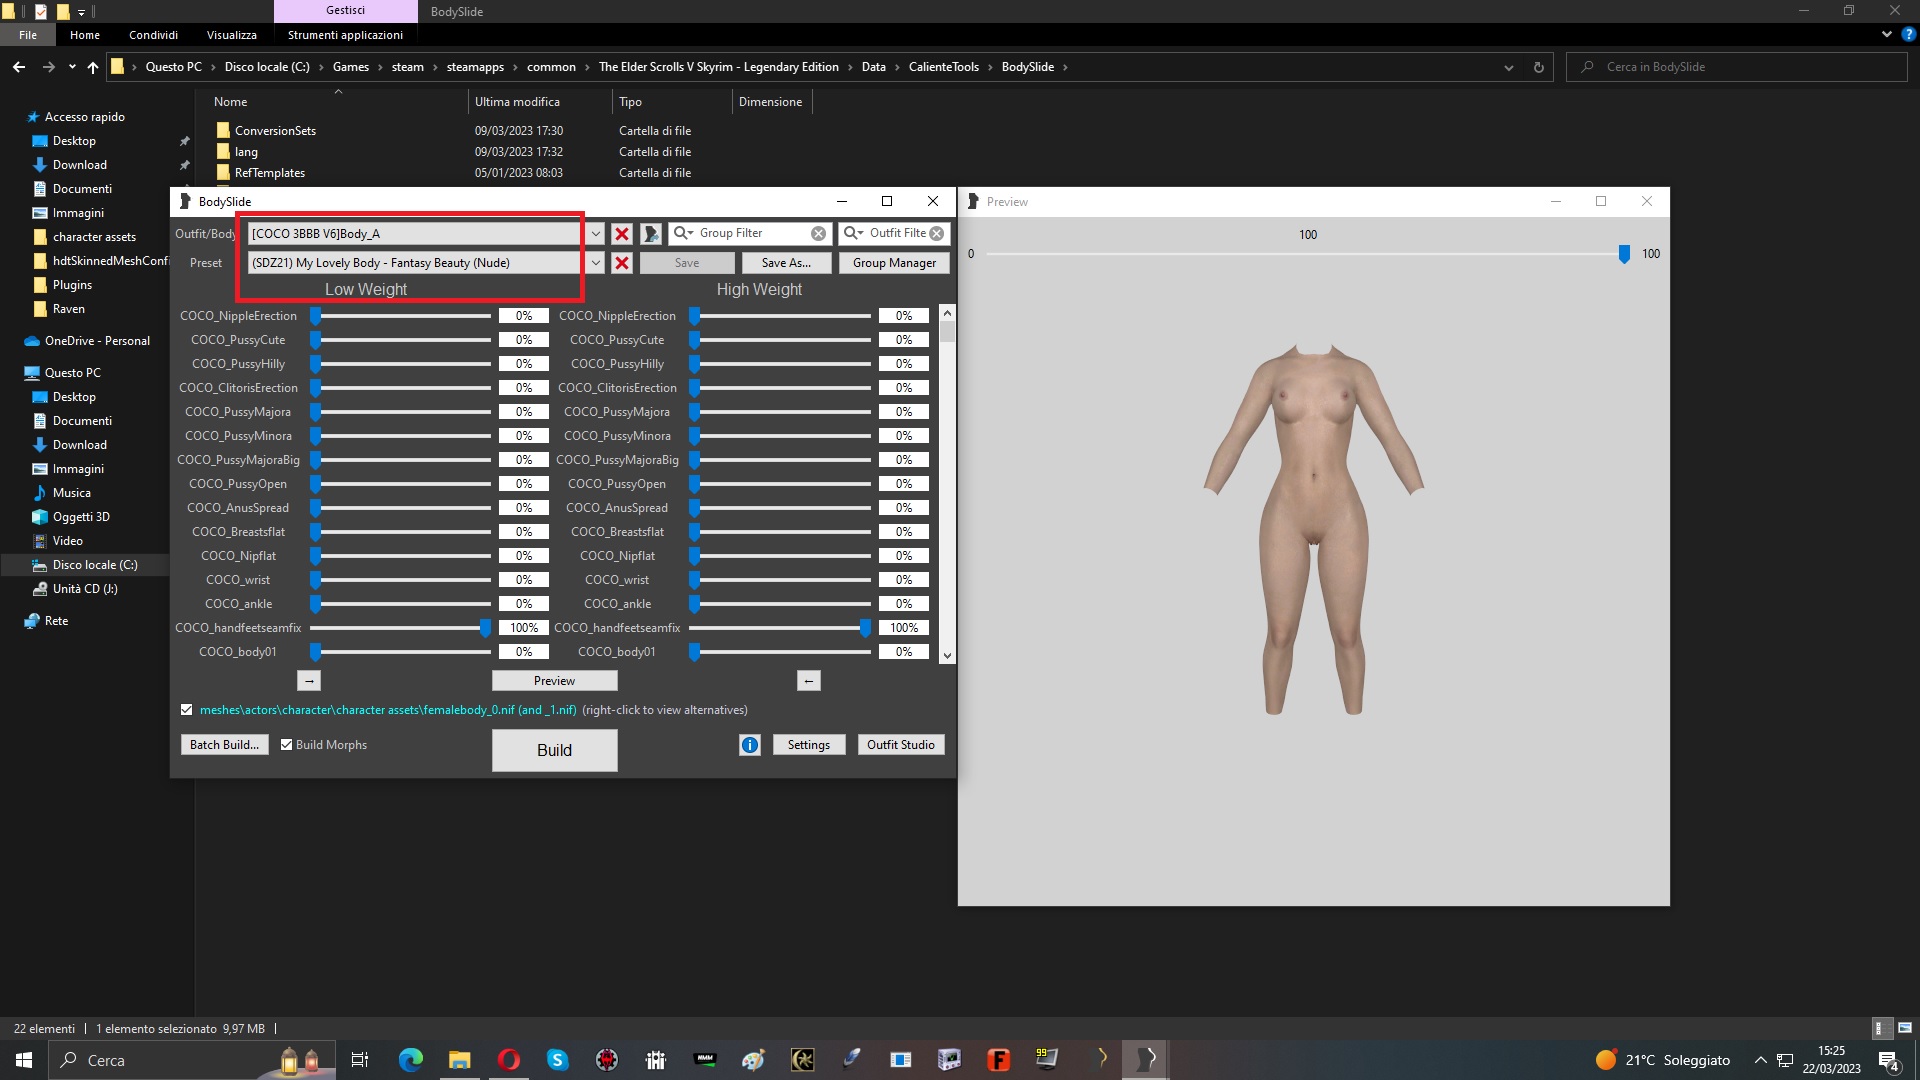
Task: Click the Windows taskbar Cerca search box
Action: click(x=190, y=1060)
